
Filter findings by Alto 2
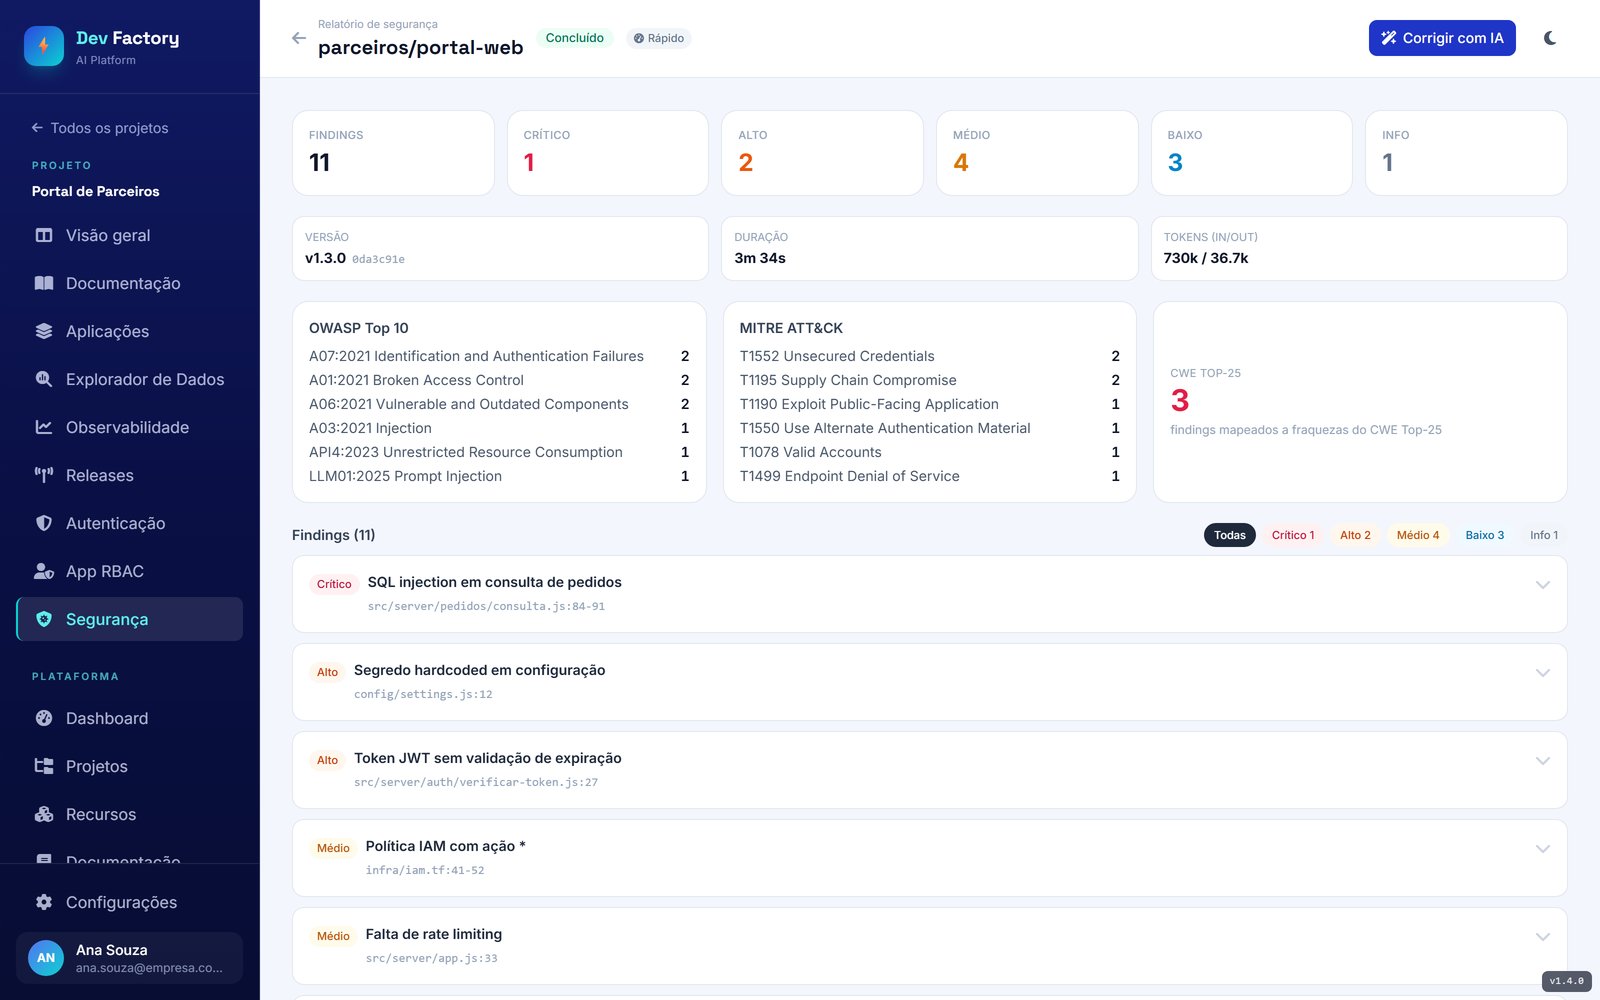click(1355, 535)
